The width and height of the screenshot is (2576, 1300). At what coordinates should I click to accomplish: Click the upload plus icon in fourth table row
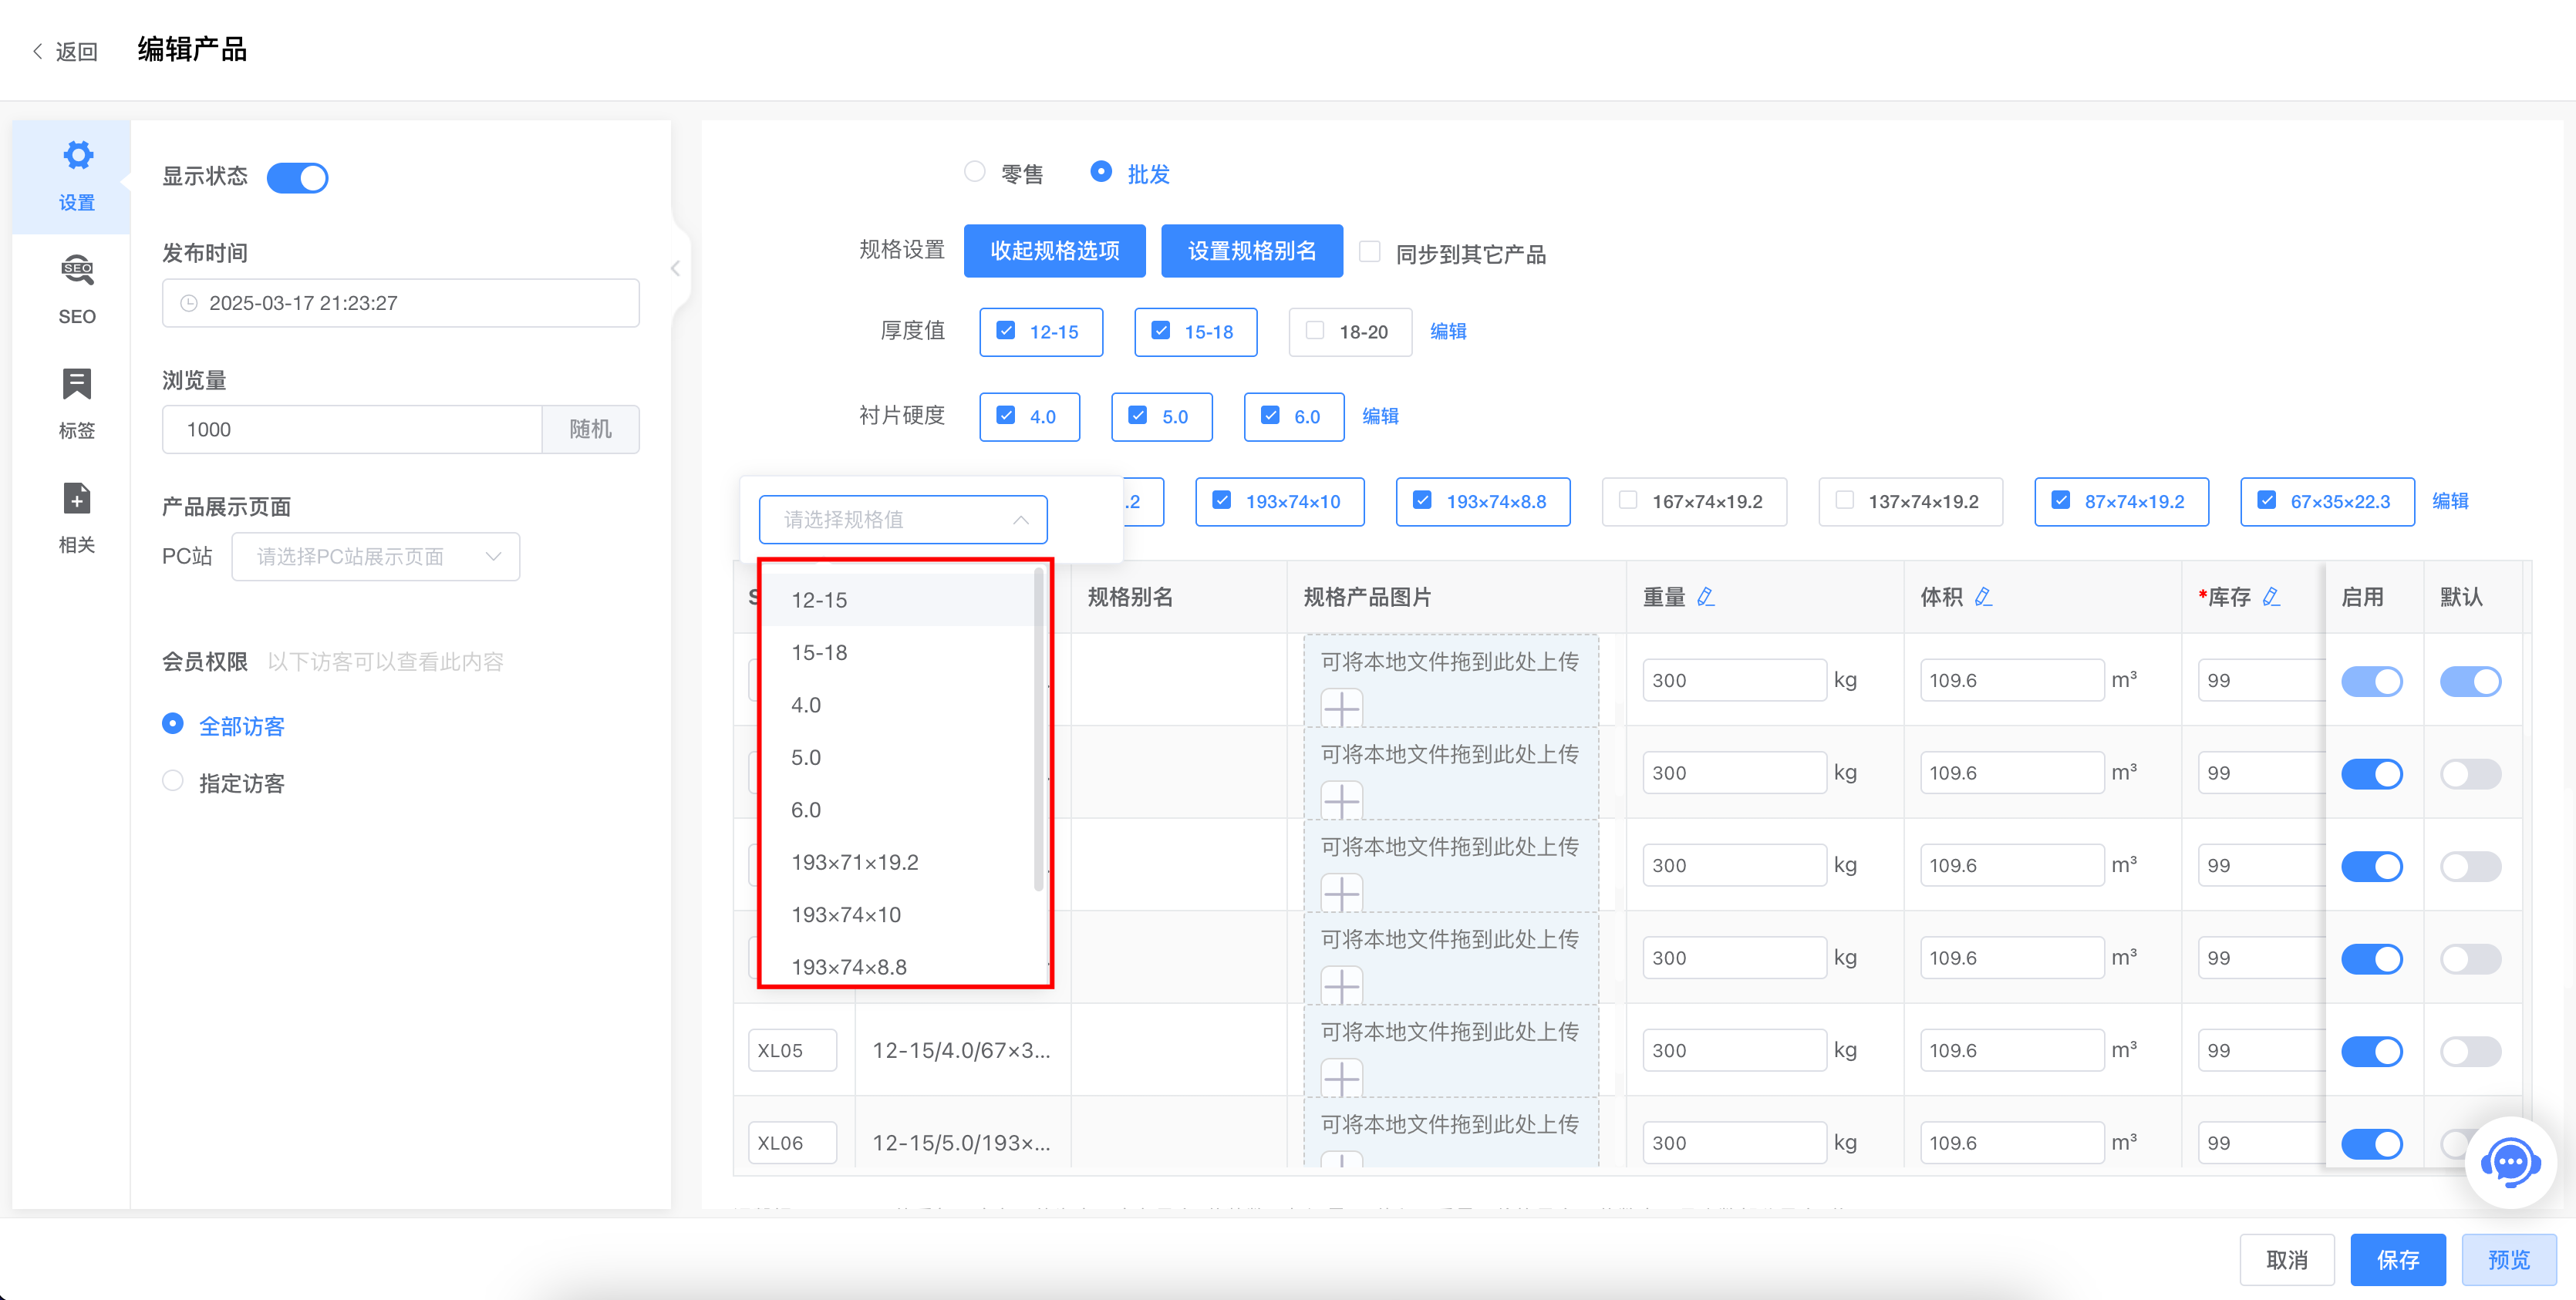[1341, 986]
